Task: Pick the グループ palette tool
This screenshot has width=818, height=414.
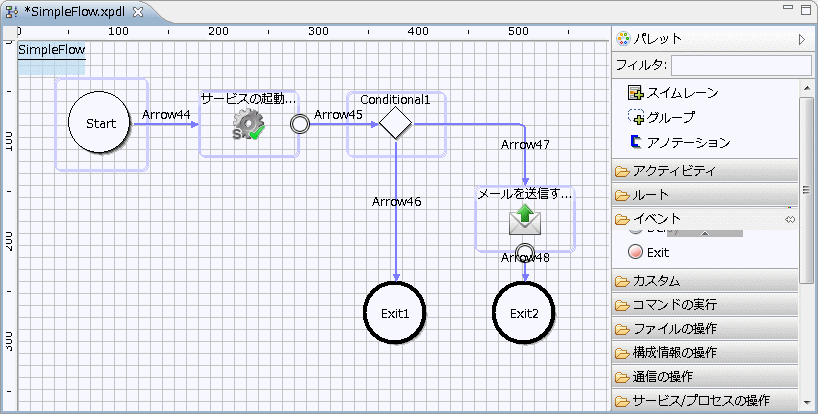Action: pyautogui.click(x=661, y=117)
